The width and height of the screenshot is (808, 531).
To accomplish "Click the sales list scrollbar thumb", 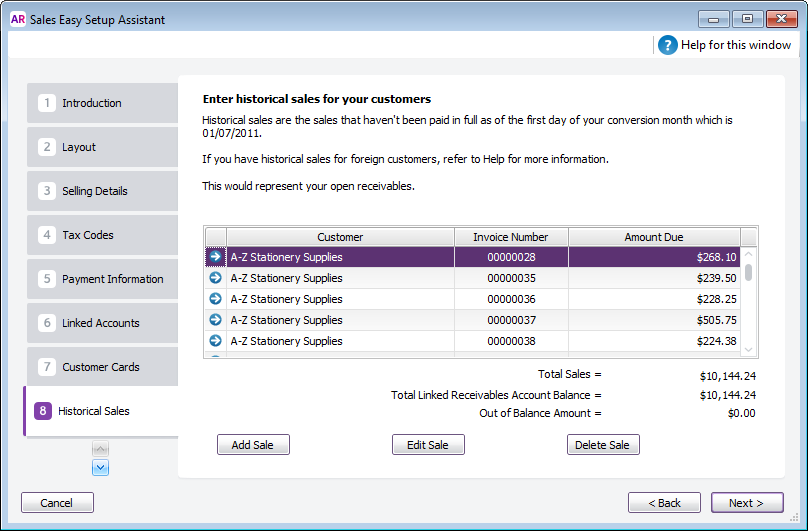I will tap(748, 272).
